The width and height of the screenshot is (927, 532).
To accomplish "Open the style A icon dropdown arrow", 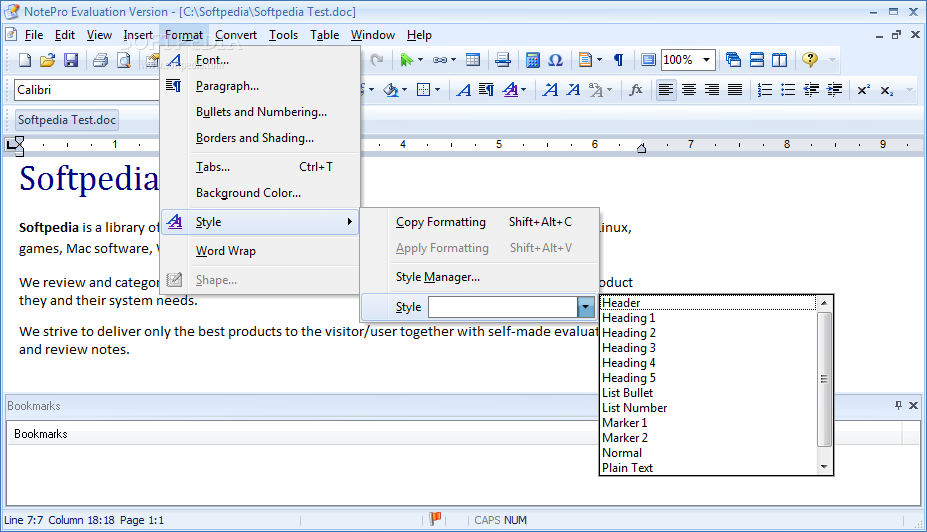I will point(523,90).
